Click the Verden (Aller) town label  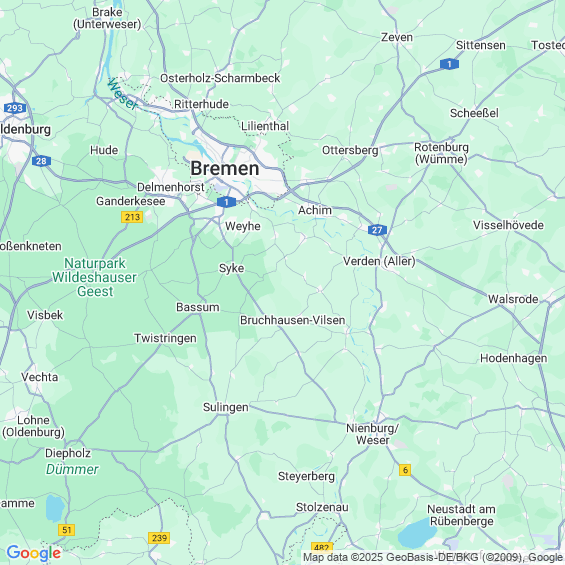click(379, 261)
